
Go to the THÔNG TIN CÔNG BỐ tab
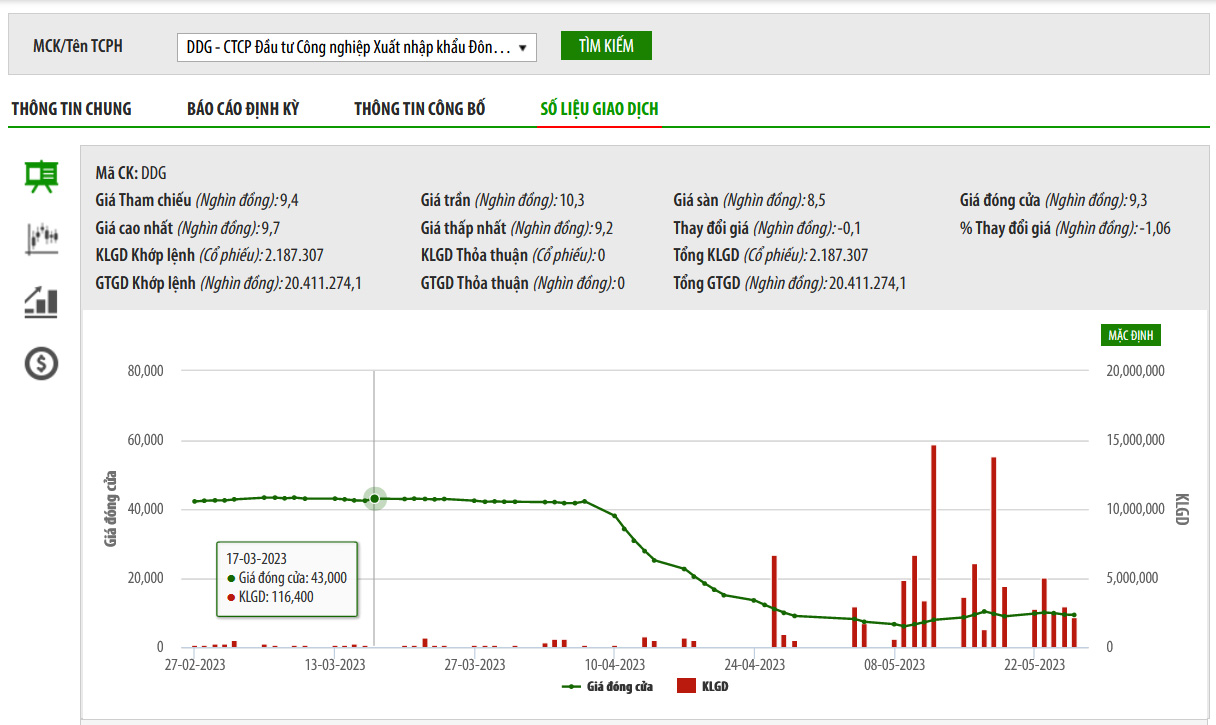pyautogui.click(x=420, y=109)
